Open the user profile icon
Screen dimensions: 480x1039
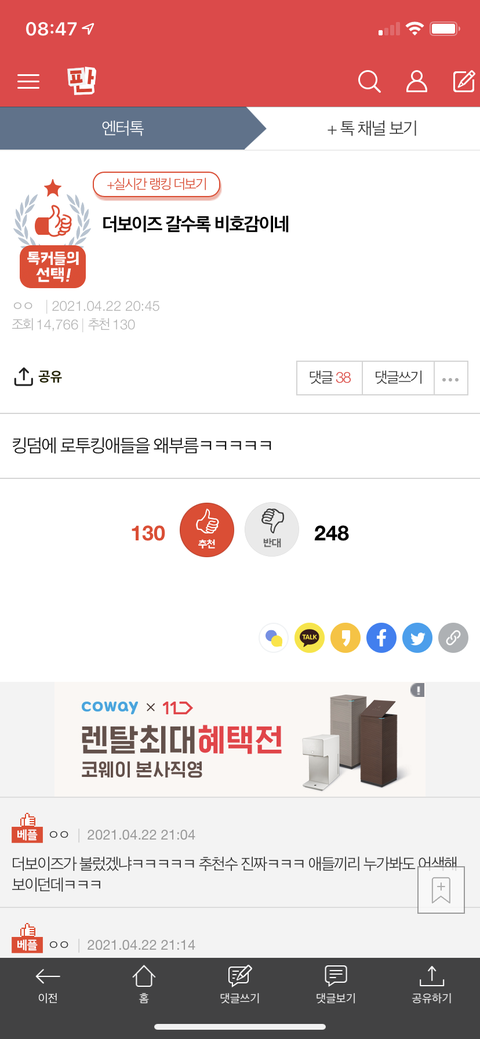416,82
